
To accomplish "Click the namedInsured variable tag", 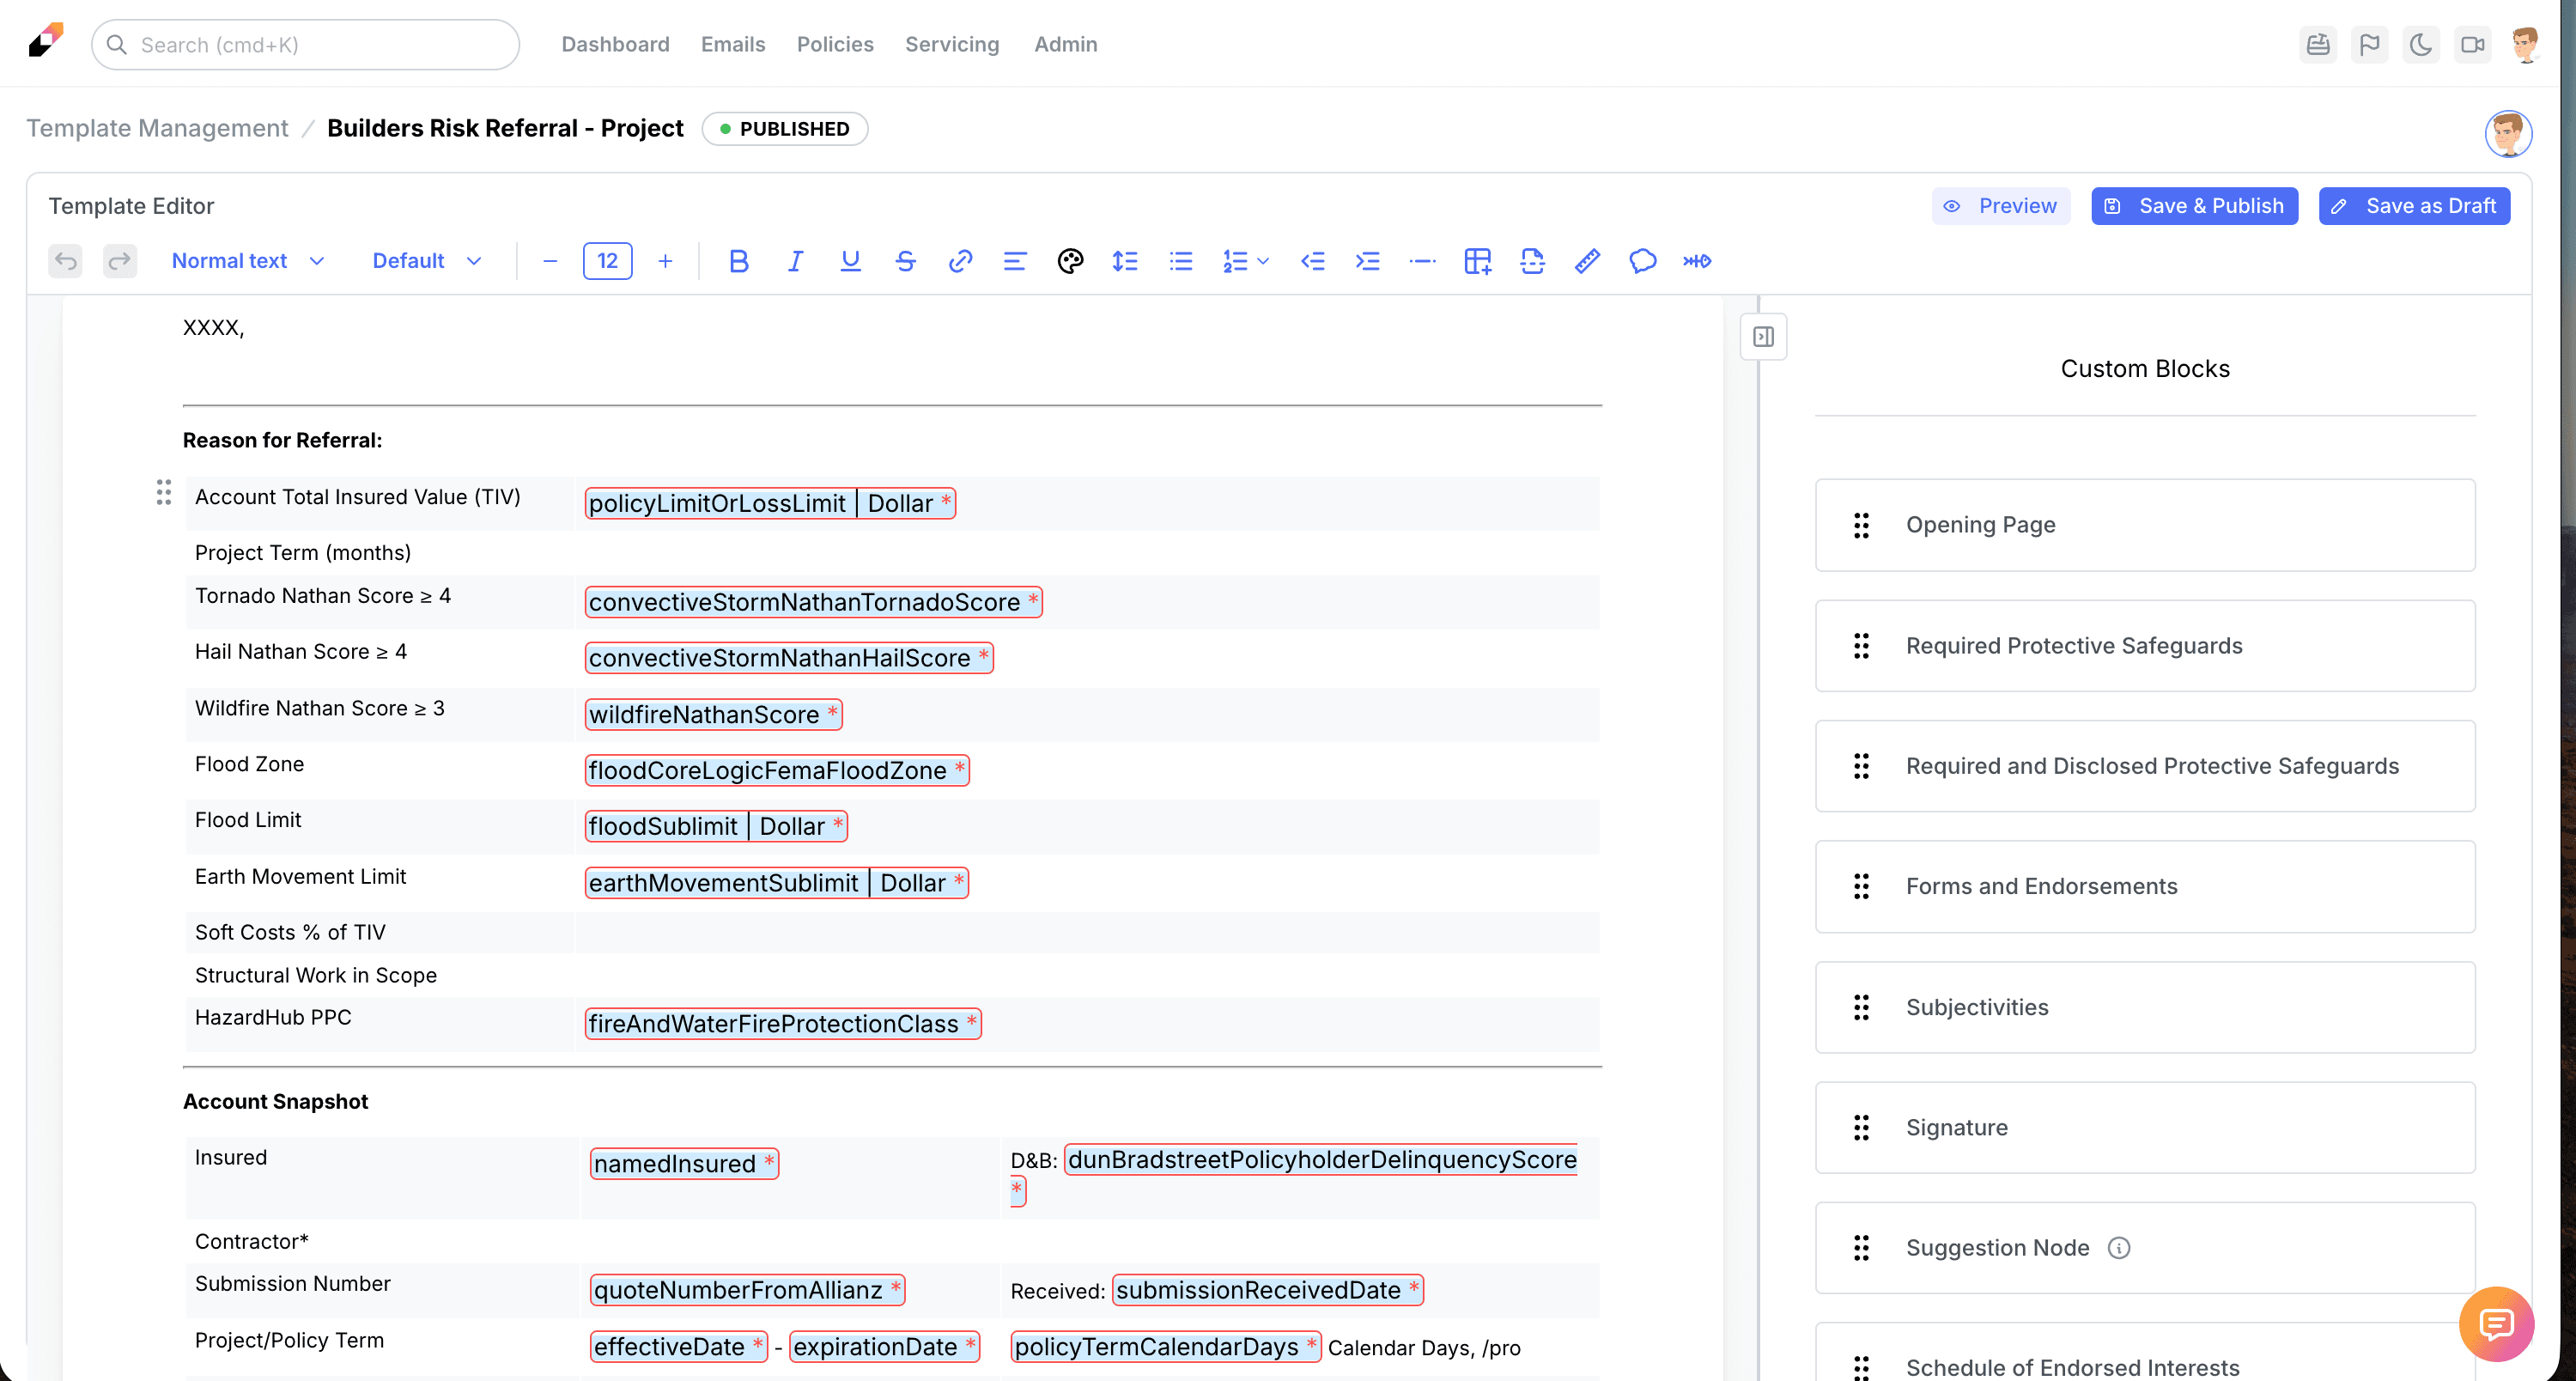I will click(x=685, y=1163).
